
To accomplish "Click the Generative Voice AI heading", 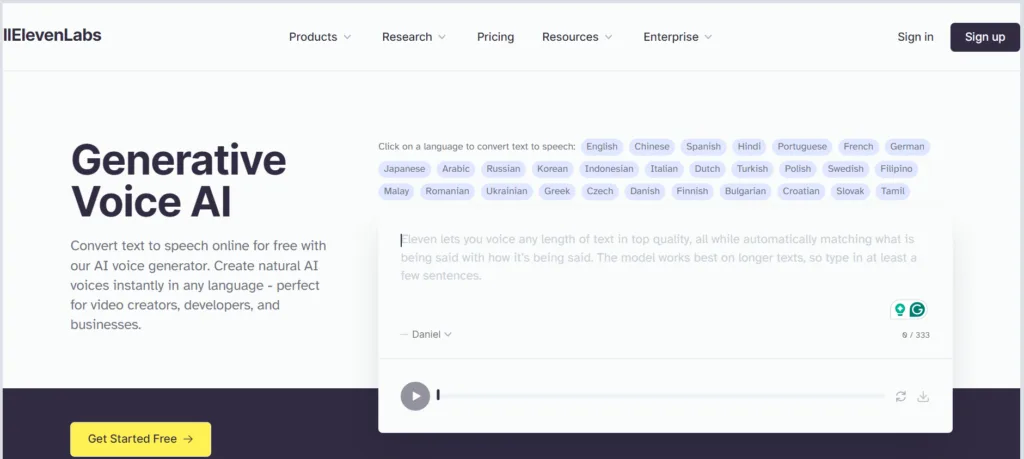I will pyautogui.click(x=178, y=181).
